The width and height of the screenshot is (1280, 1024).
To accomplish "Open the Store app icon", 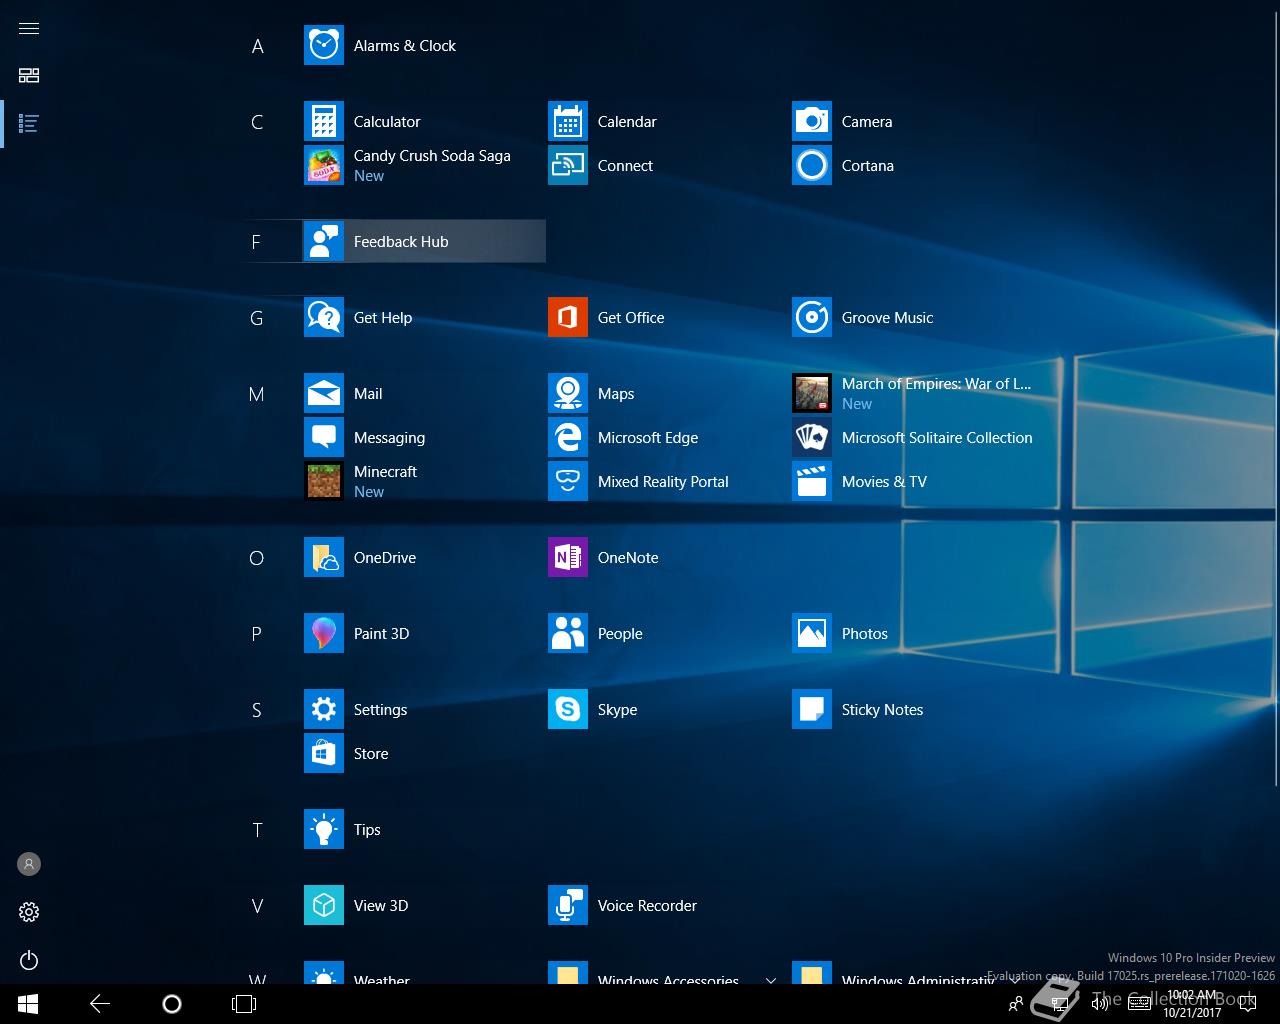I will (324, 754).
